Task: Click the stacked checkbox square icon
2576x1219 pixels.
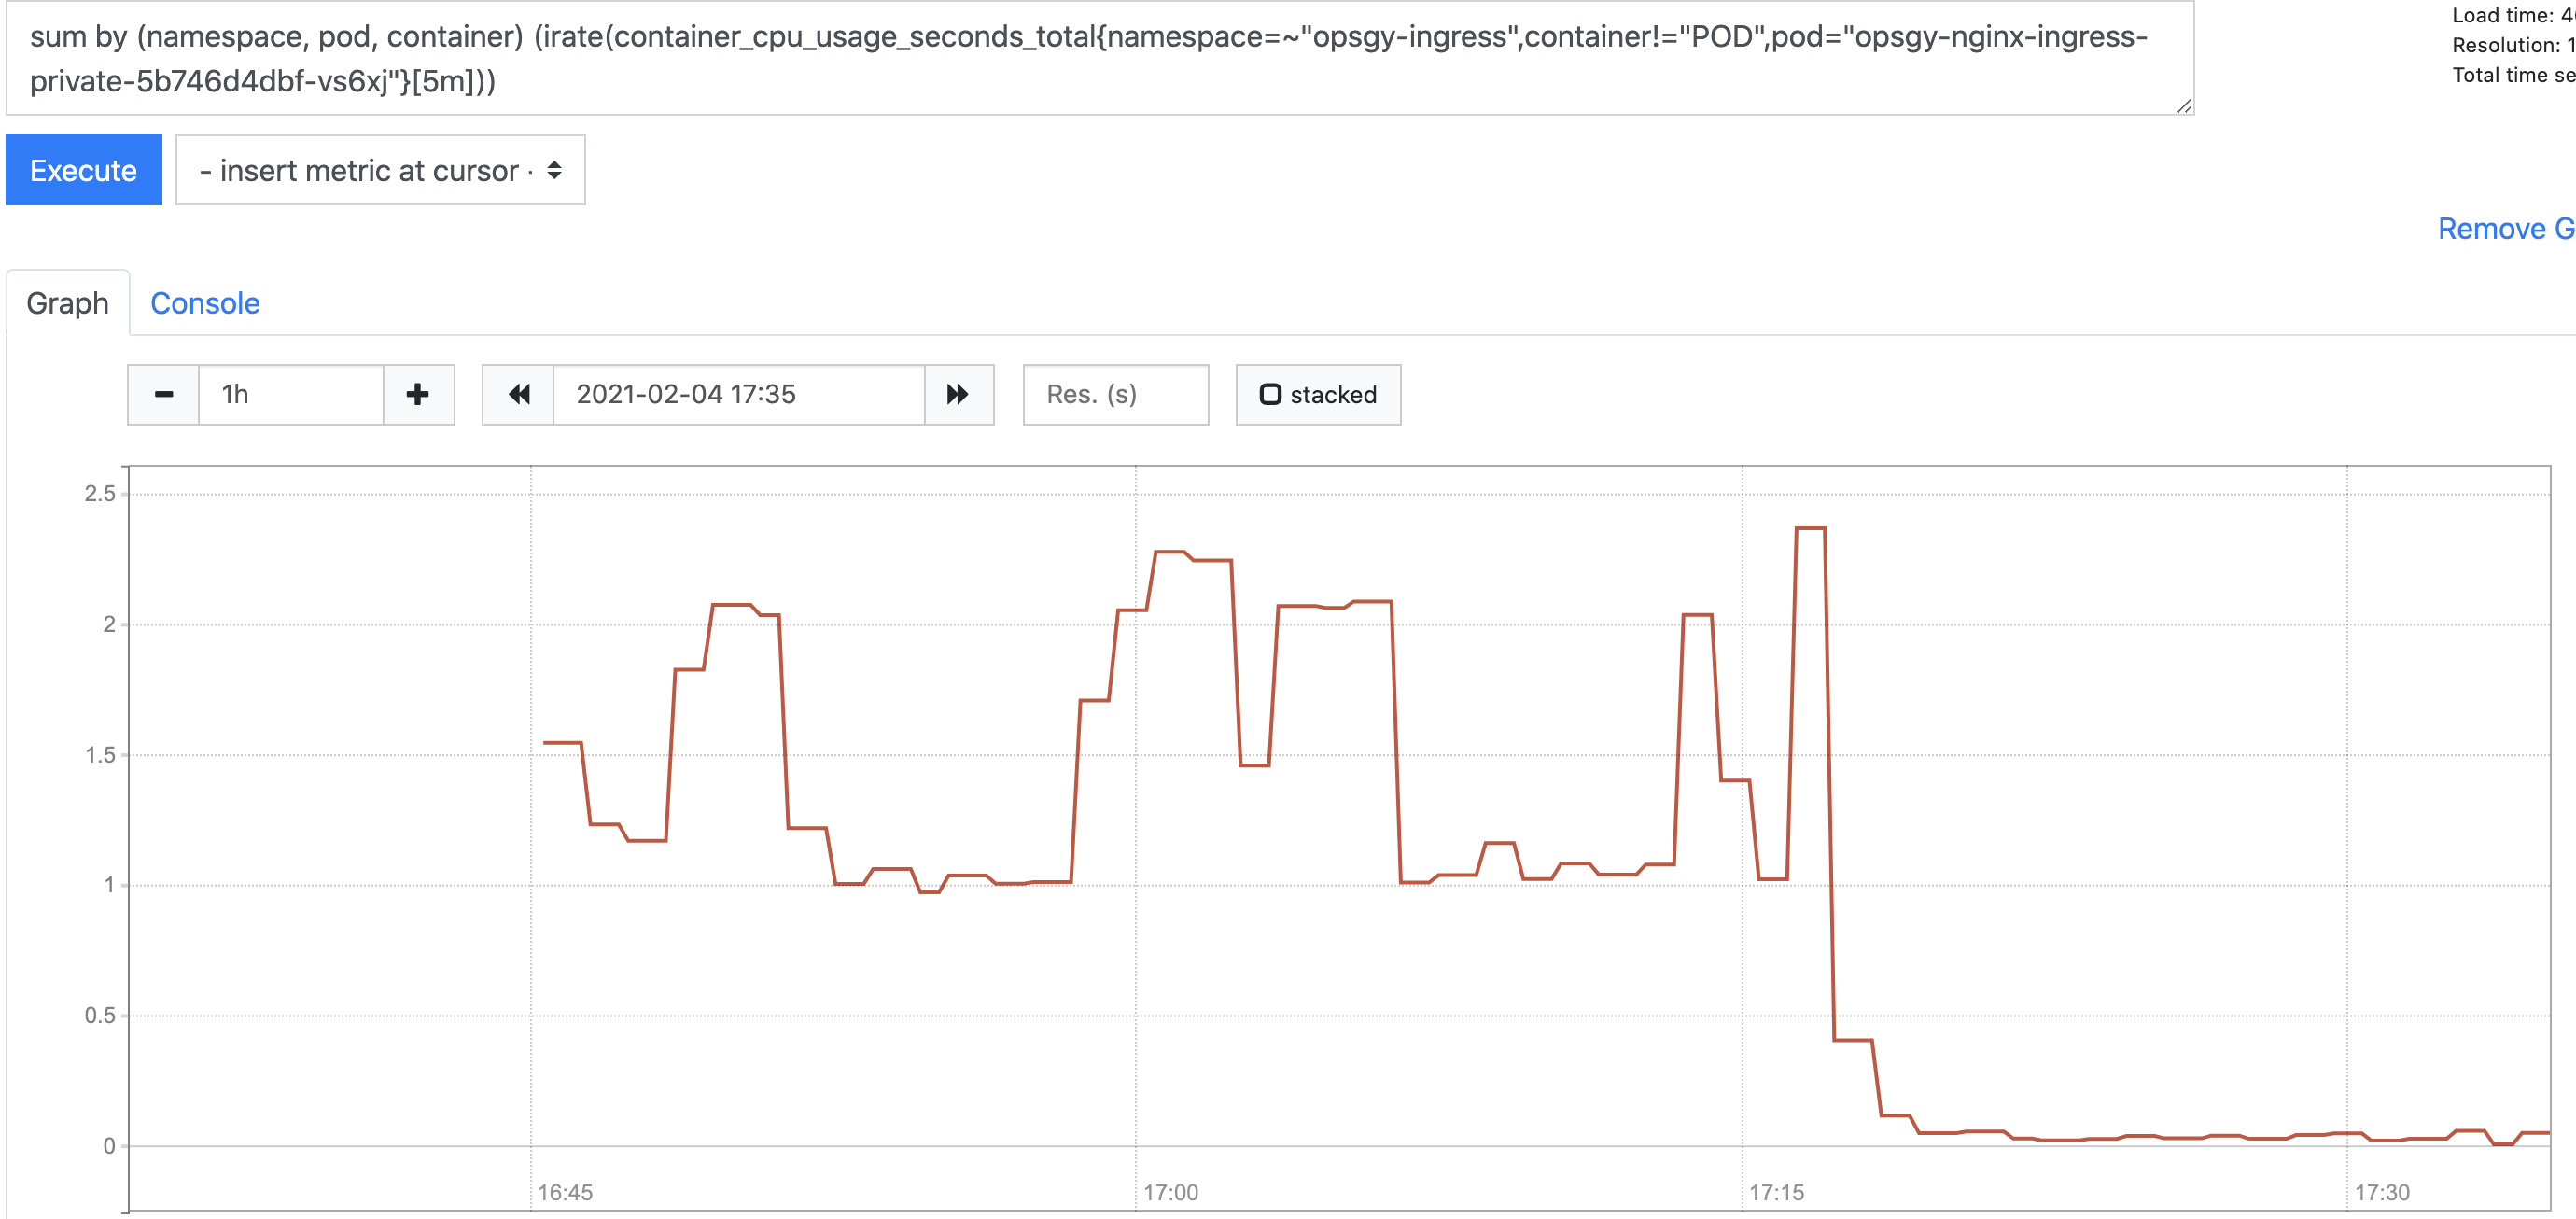Action: [x=1271, y=394]
